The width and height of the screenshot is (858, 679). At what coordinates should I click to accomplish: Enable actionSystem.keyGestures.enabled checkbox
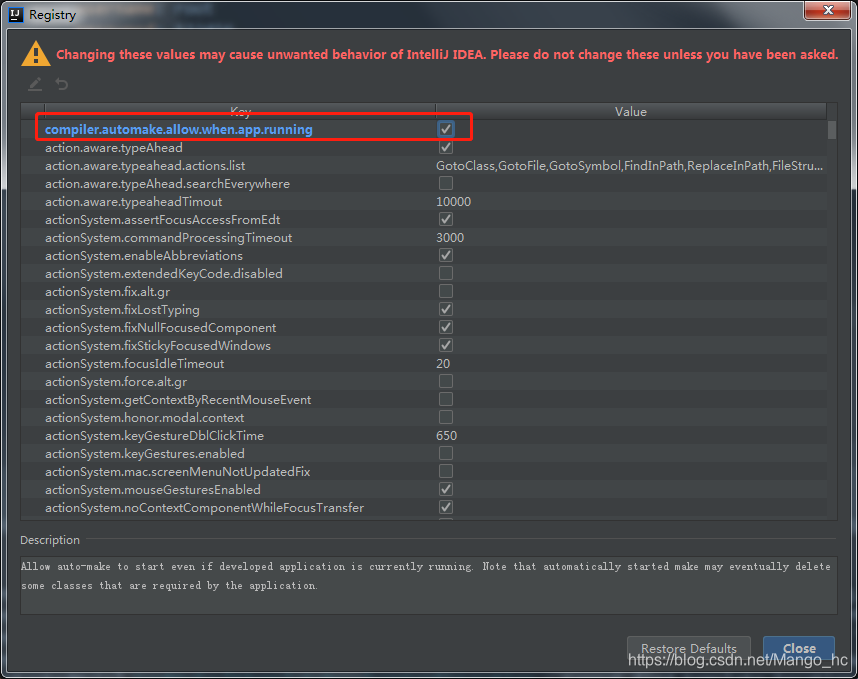pyautogui.click(x=446, y=453)
